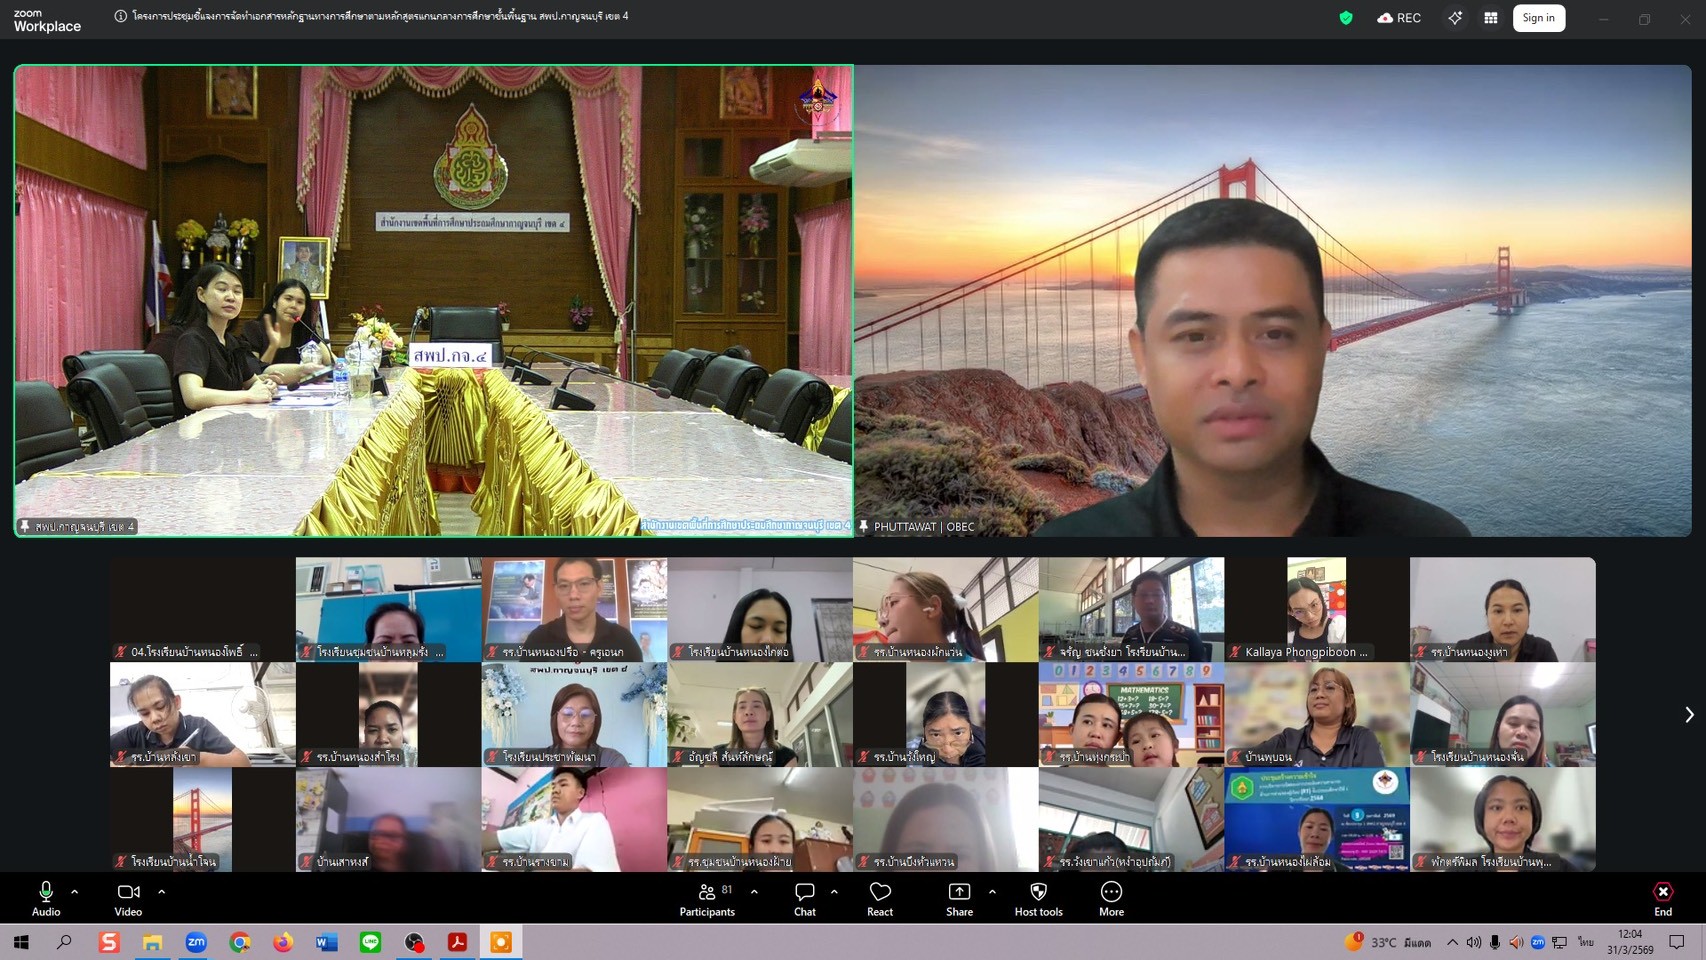
Task: Open the More options menu
Action: [1111, 898]
